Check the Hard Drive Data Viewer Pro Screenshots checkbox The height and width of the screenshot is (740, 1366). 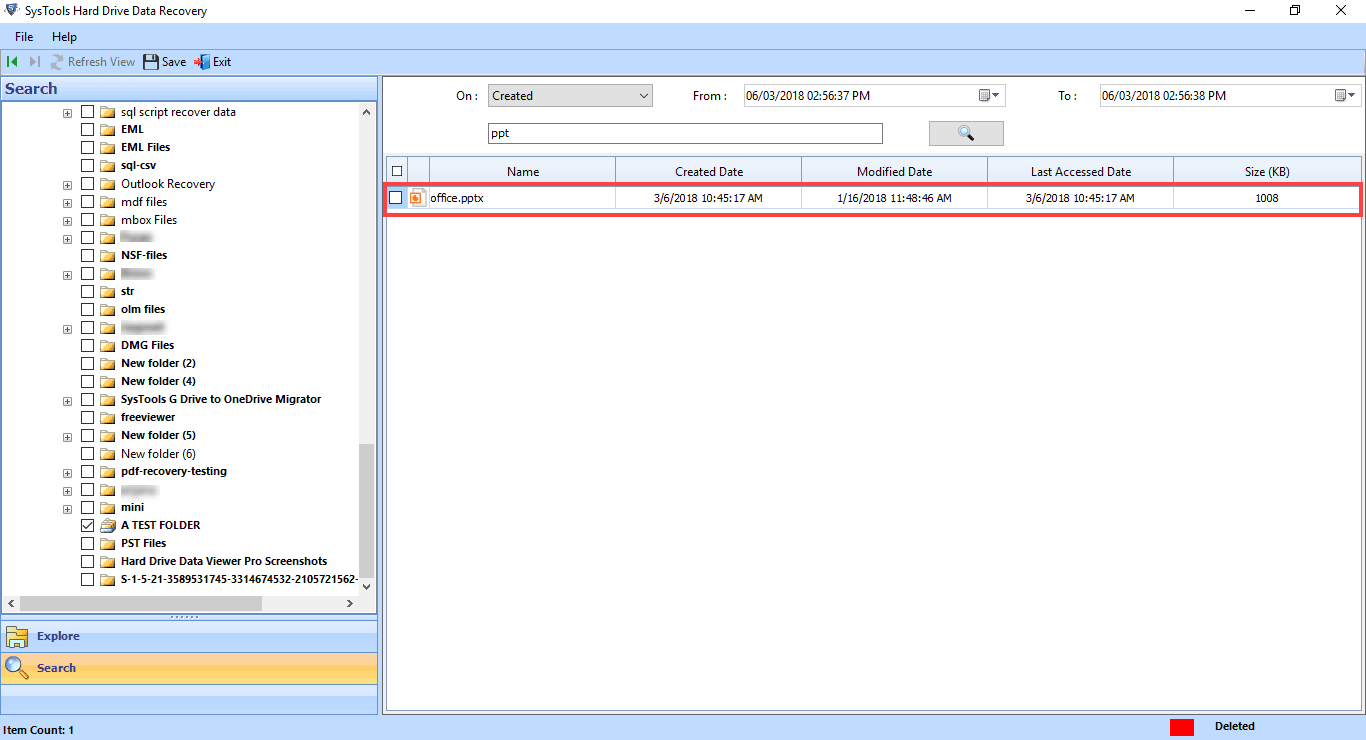tap(87, 562)
